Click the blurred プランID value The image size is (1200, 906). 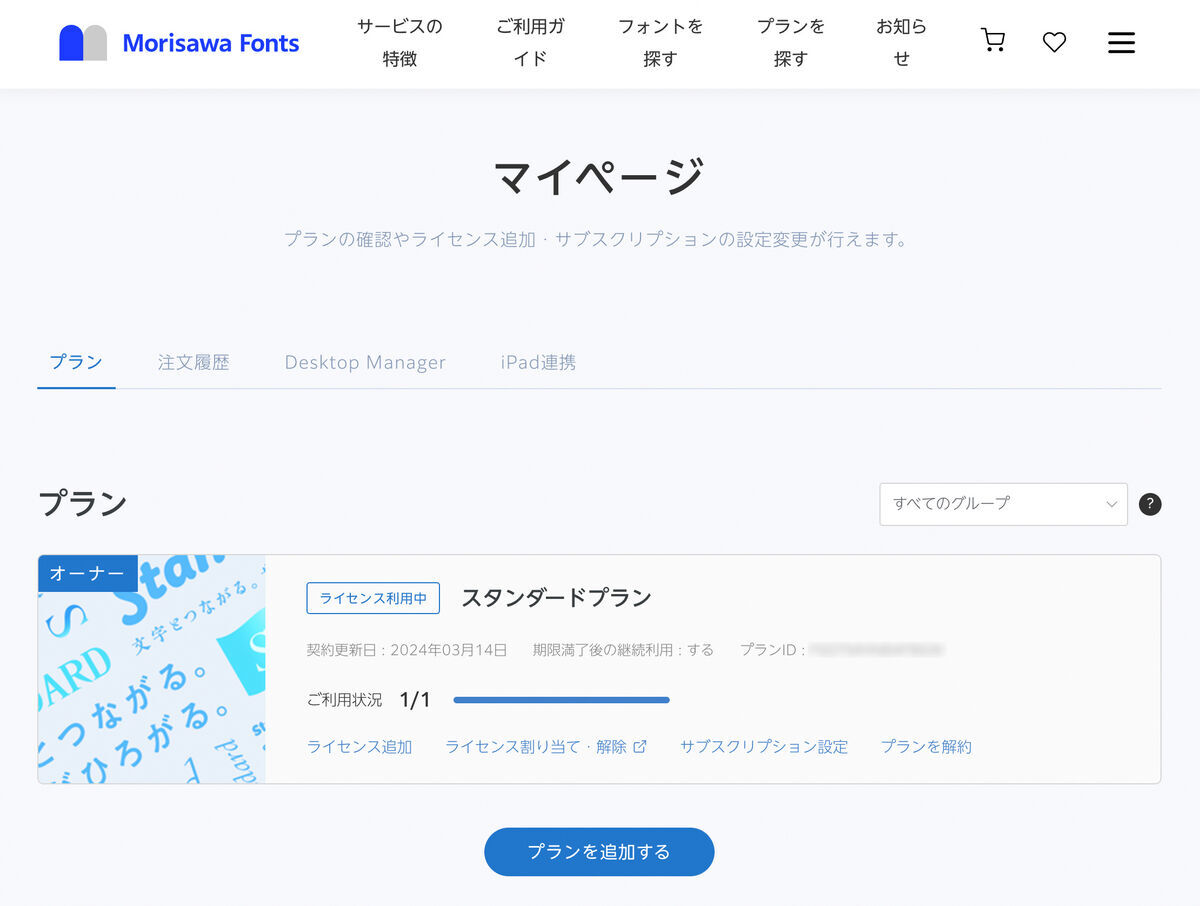coord(876,650)
